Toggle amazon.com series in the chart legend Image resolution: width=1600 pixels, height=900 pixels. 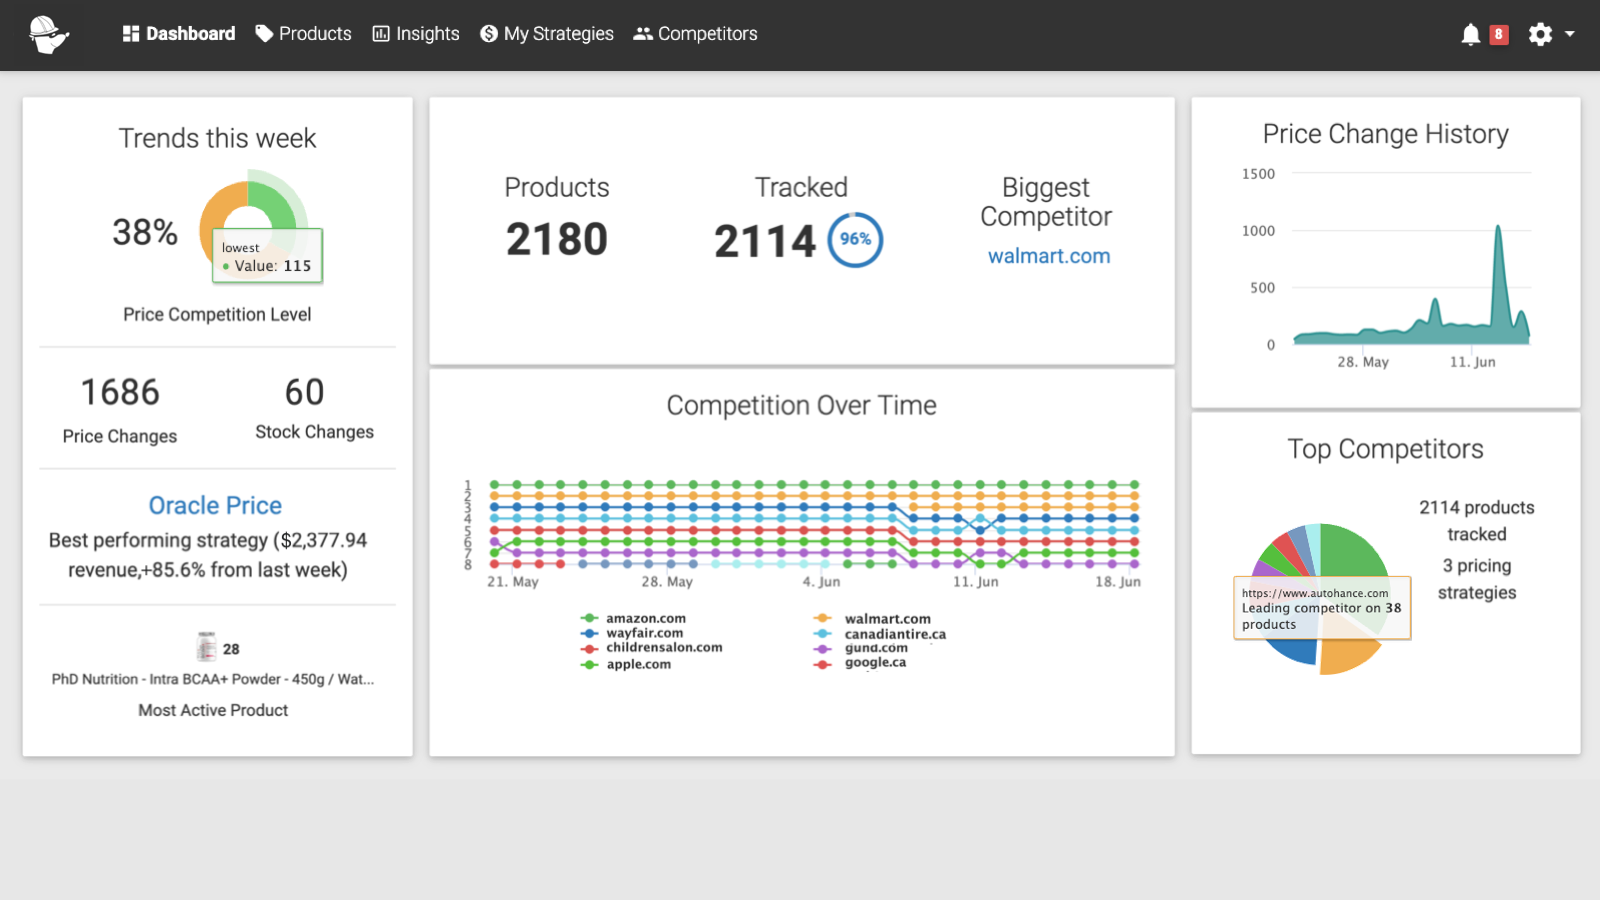pos(644,618)
